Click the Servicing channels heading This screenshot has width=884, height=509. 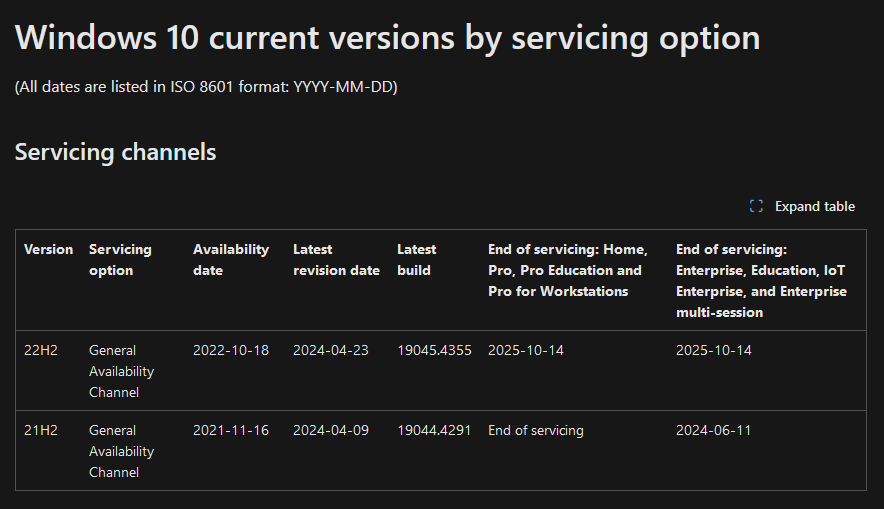(x=116, y=152)
